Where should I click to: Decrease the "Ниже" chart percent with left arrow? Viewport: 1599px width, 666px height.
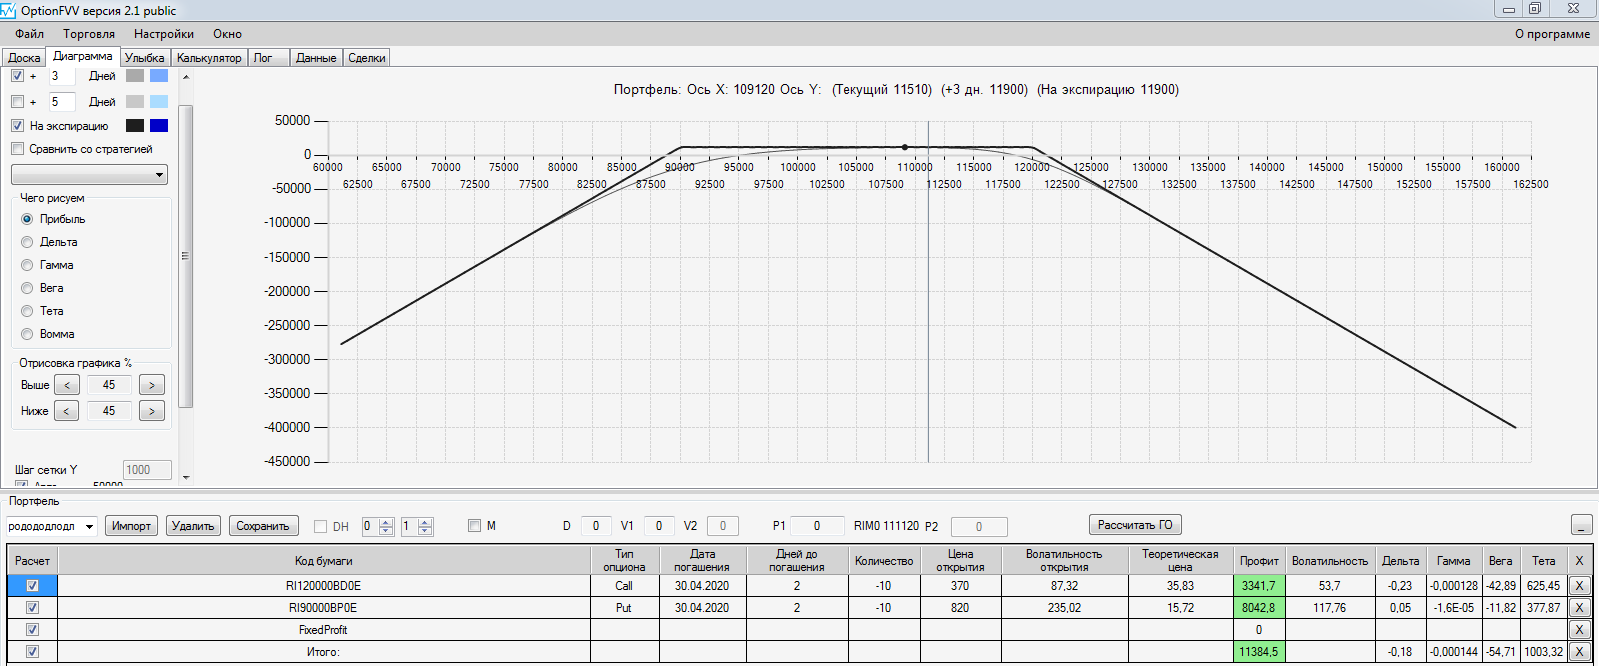coord(67,411)
